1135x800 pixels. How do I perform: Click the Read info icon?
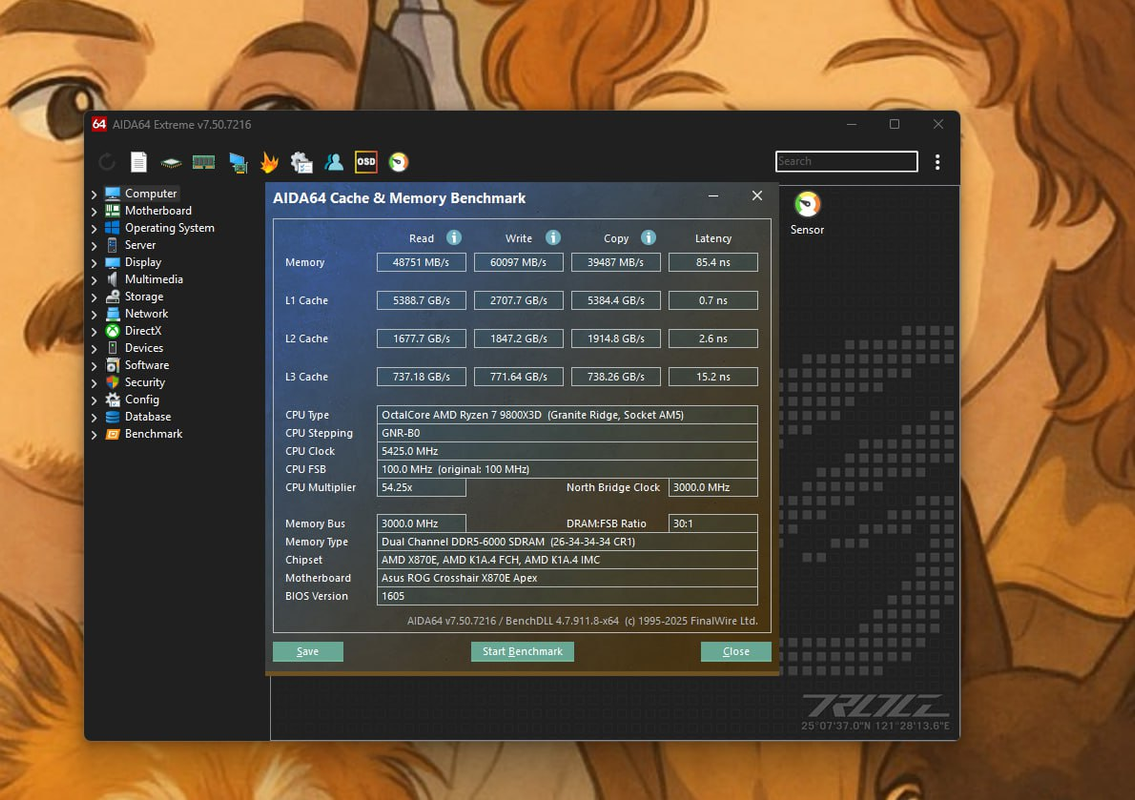point(454,237)
